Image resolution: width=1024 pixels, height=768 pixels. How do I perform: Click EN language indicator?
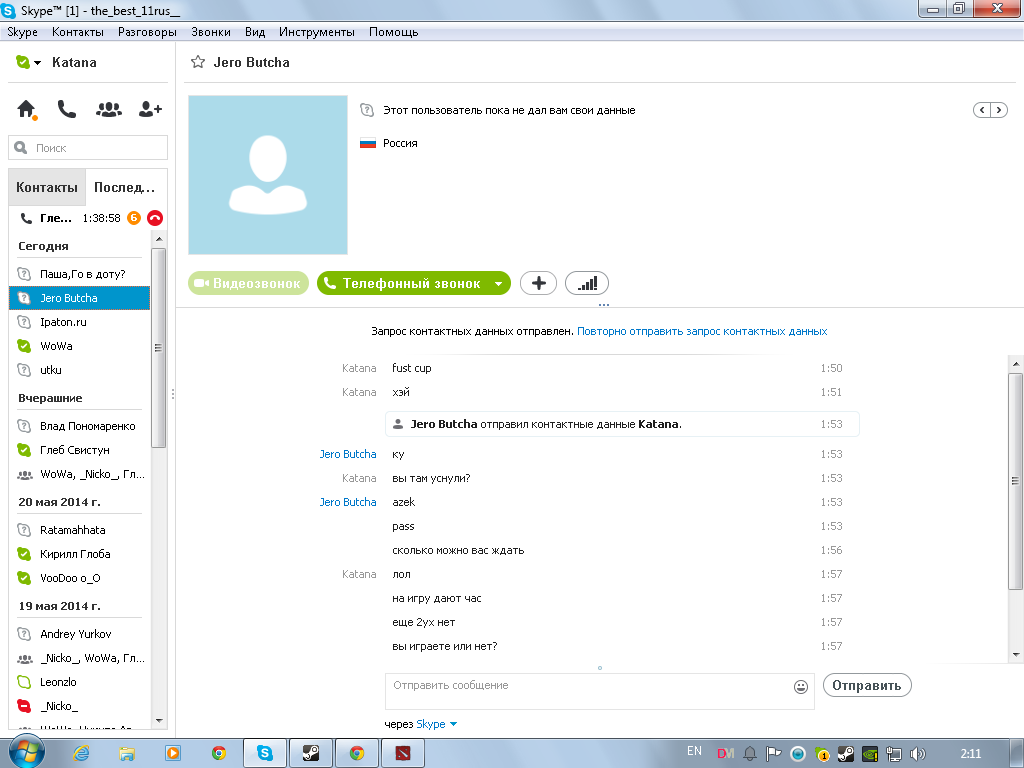coord(694,752)
